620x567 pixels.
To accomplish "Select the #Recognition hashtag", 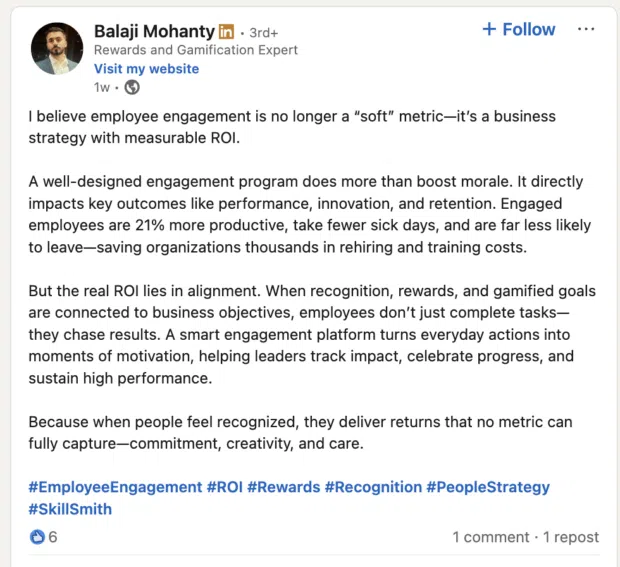I will point(373,487).
